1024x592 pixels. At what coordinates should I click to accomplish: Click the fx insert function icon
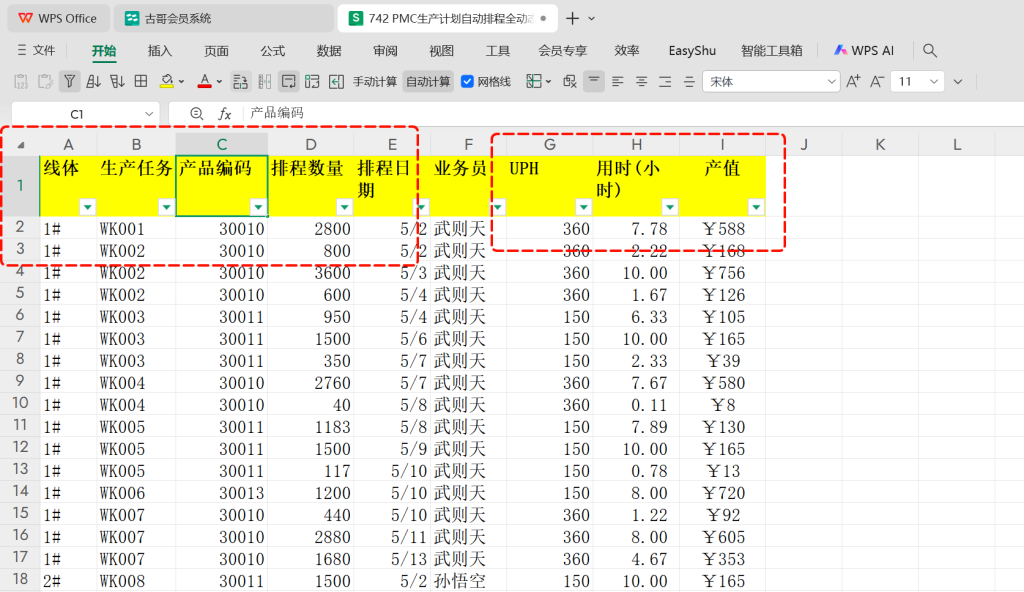tap(225, 114)
